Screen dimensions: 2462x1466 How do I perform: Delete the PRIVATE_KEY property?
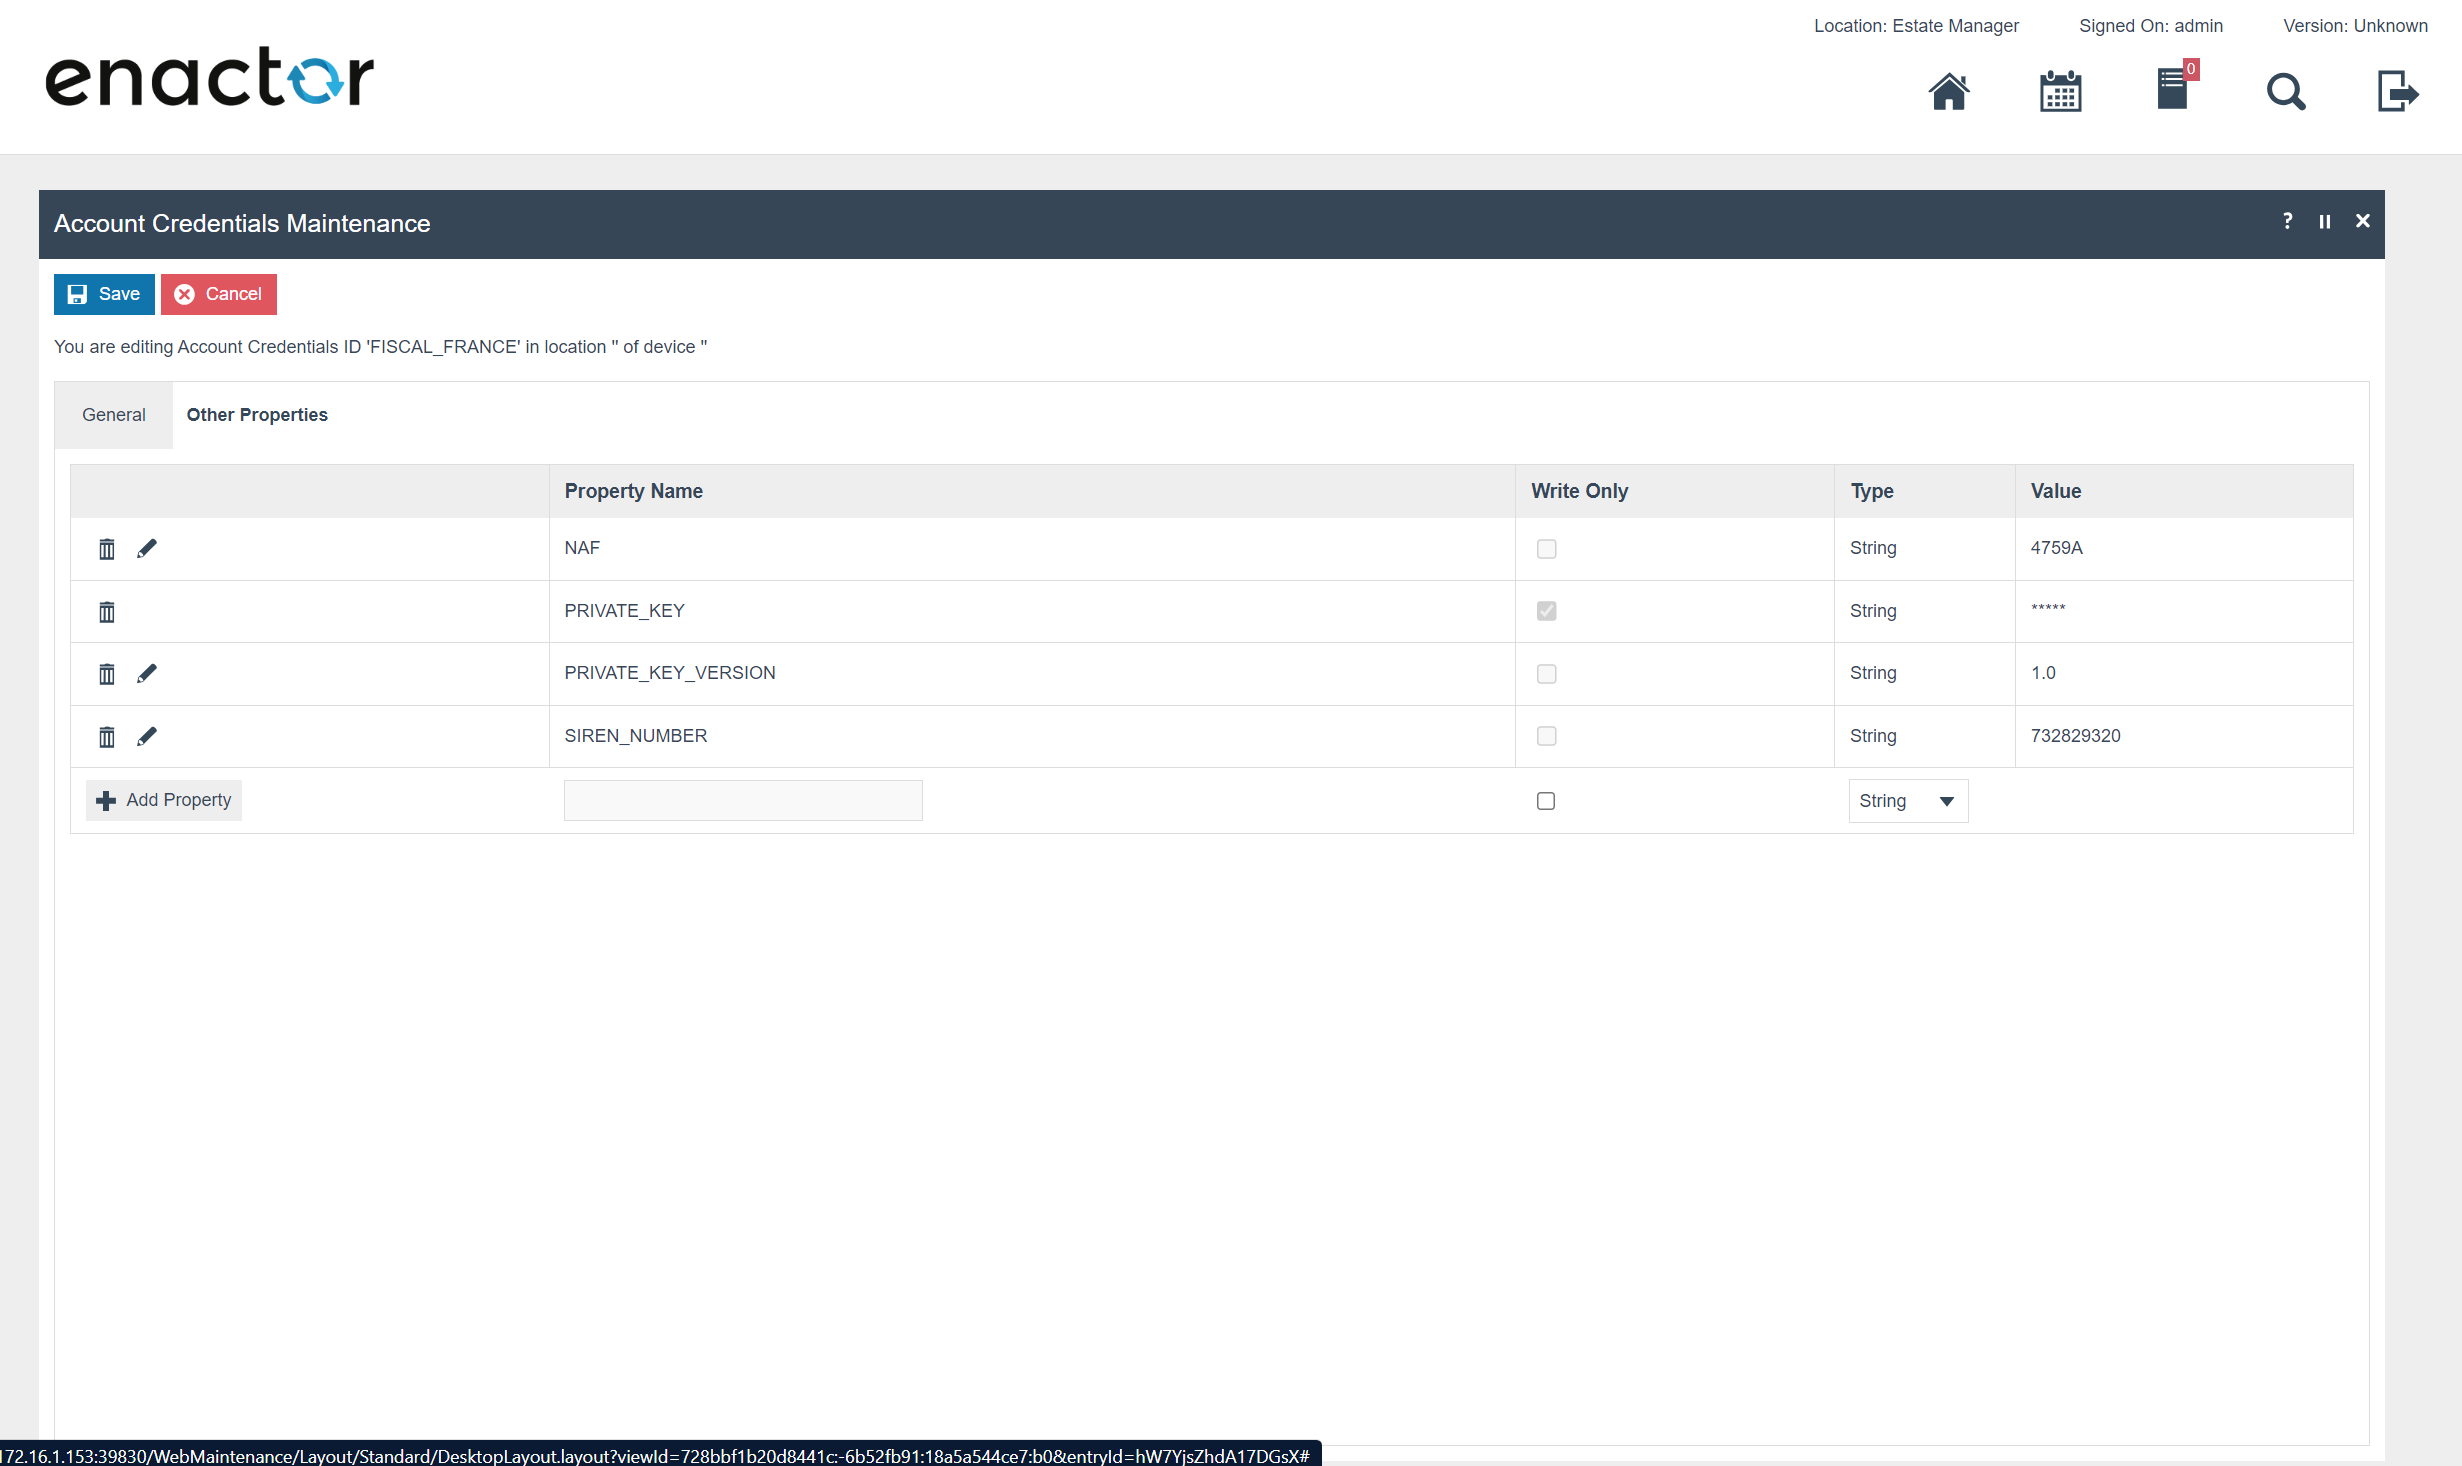107,612
